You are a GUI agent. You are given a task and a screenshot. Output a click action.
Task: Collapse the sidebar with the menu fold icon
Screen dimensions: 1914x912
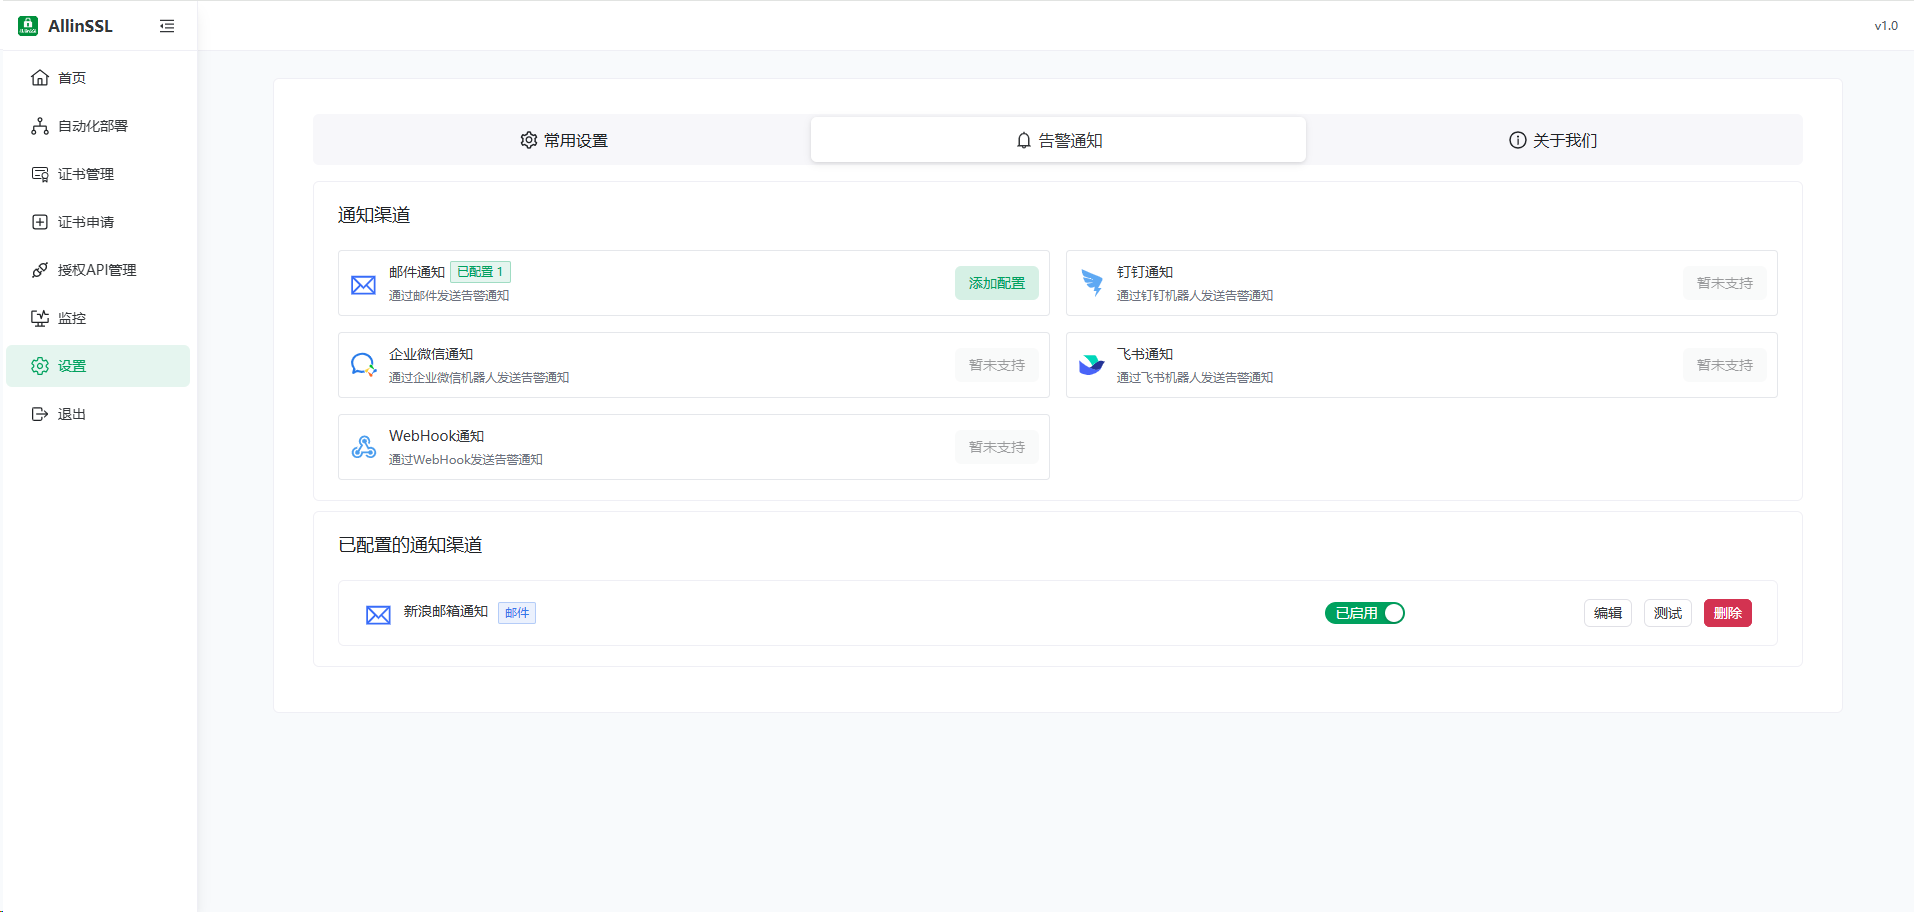(167, 26)
